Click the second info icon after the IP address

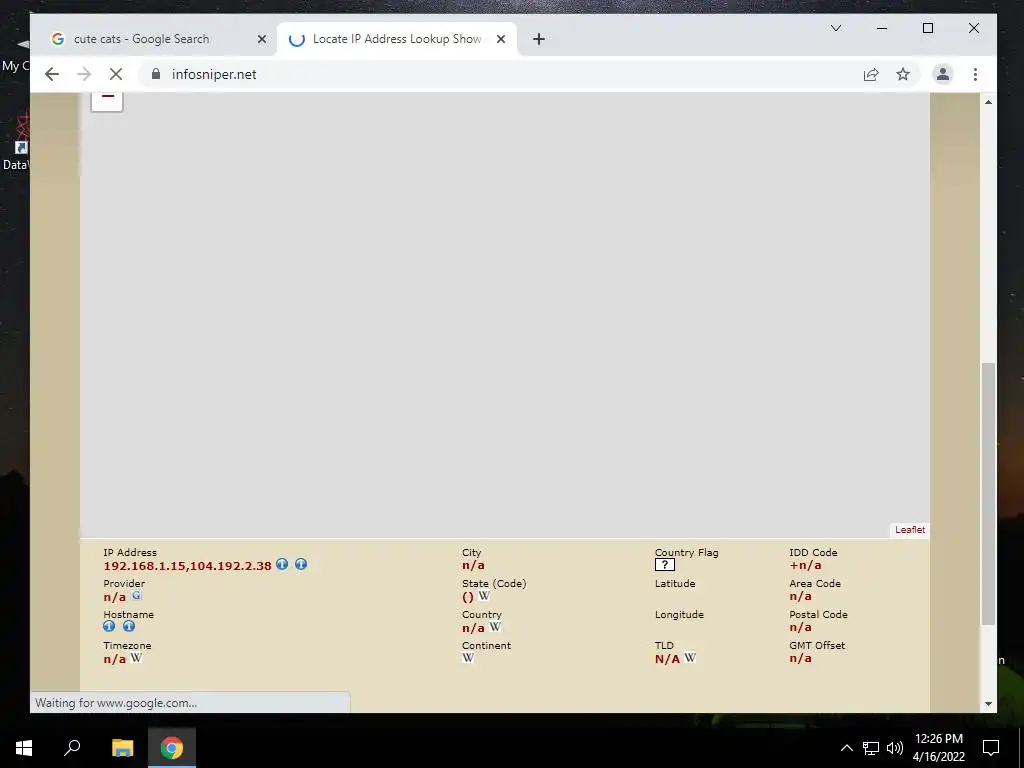(x=300, y=564)
